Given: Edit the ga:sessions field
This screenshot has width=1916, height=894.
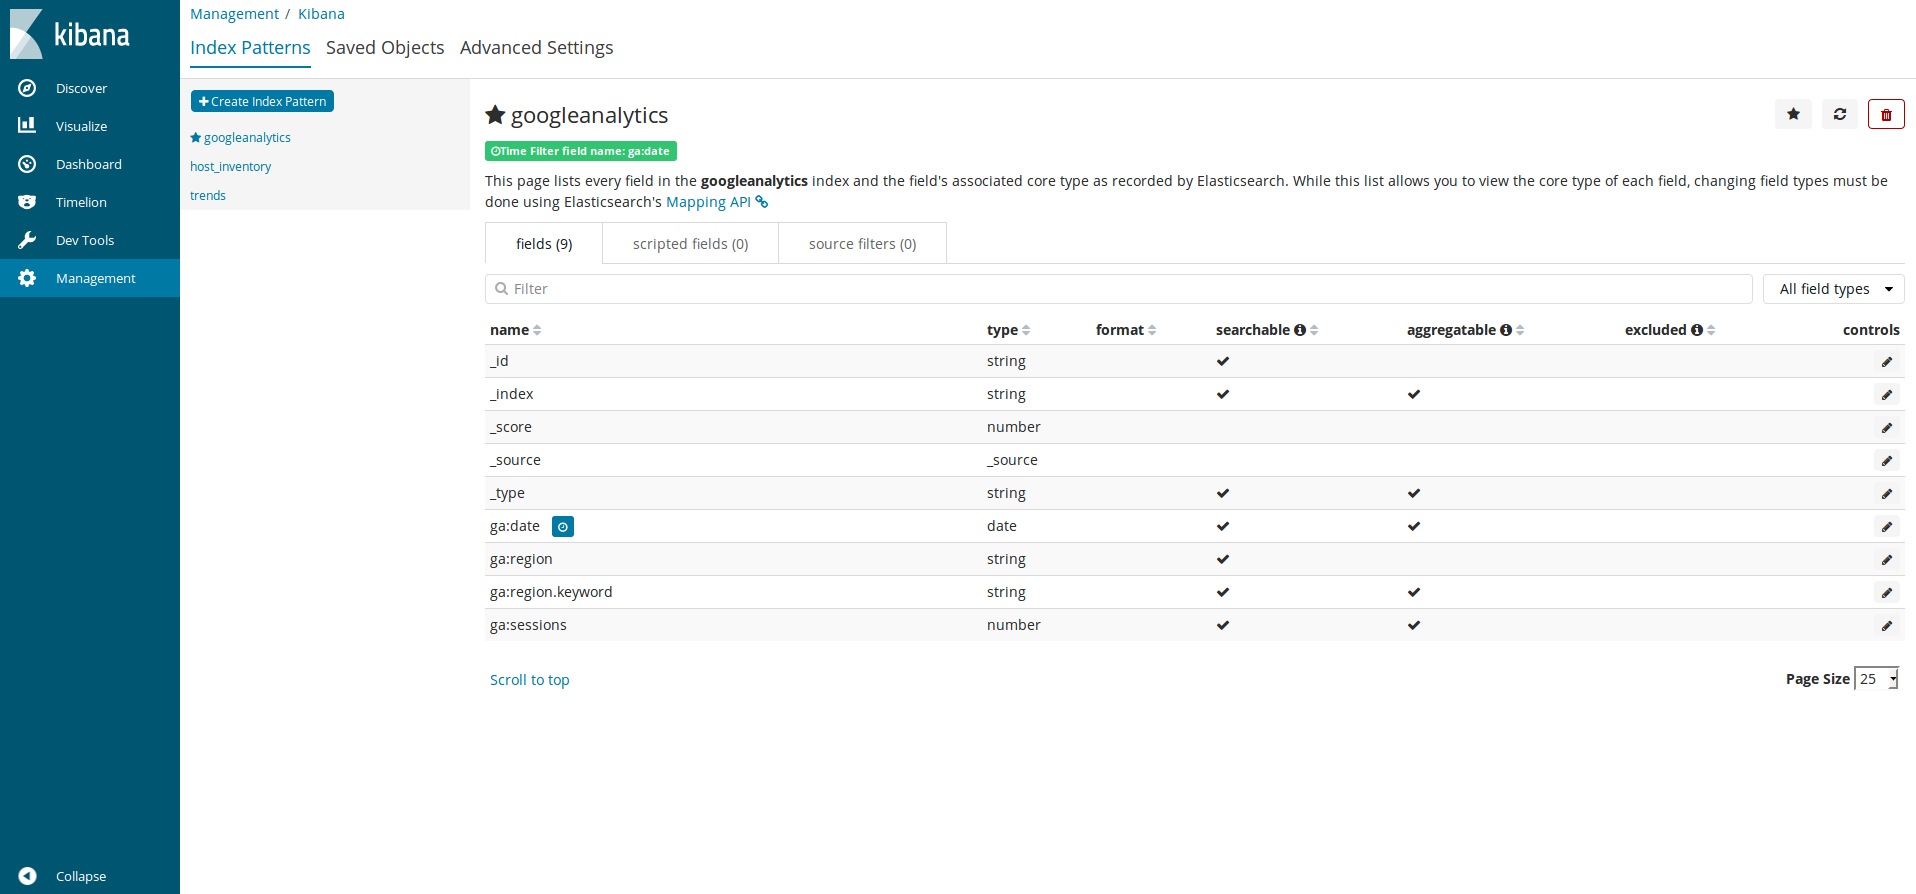Looking at the screenshot, I should pos(1887,626).
